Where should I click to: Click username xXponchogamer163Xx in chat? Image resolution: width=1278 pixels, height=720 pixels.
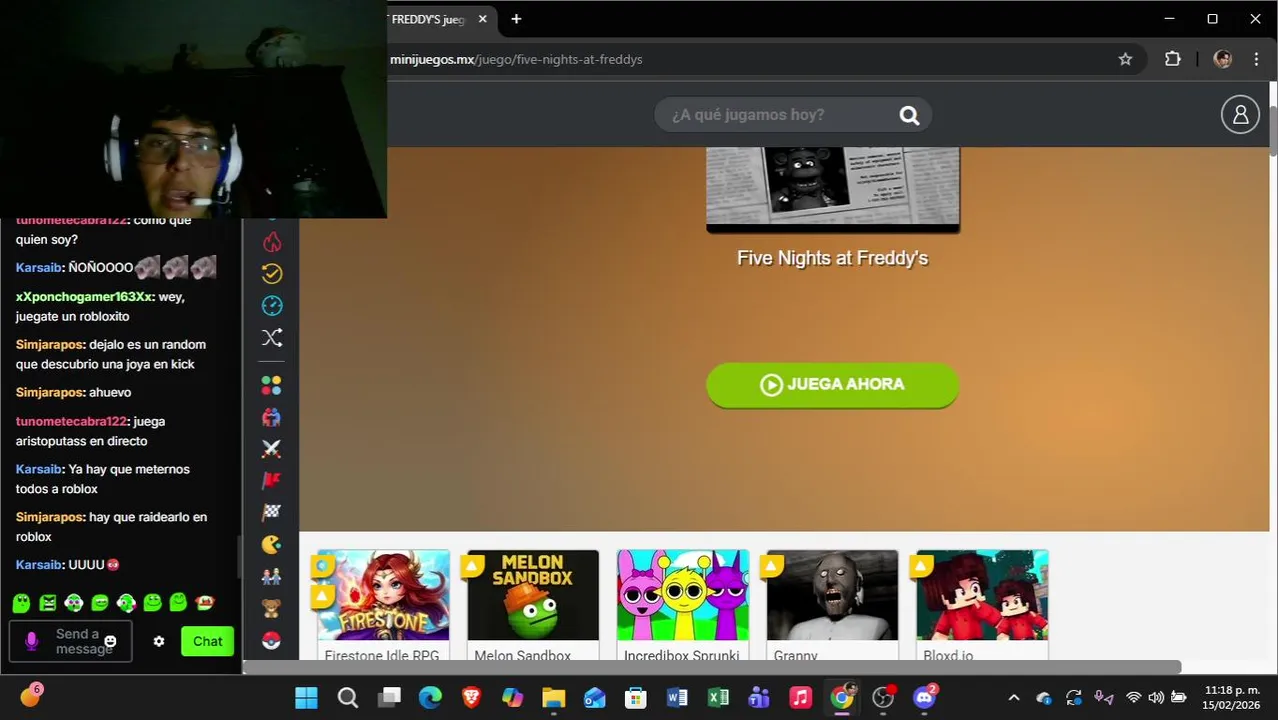[x=84, y=297]
